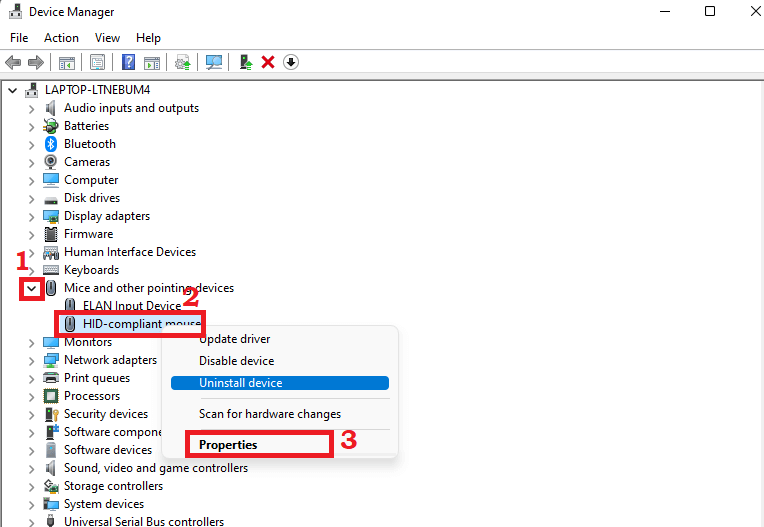Click the blue Help question mark icon
764x527 pixels.
[x=128, y=62]
